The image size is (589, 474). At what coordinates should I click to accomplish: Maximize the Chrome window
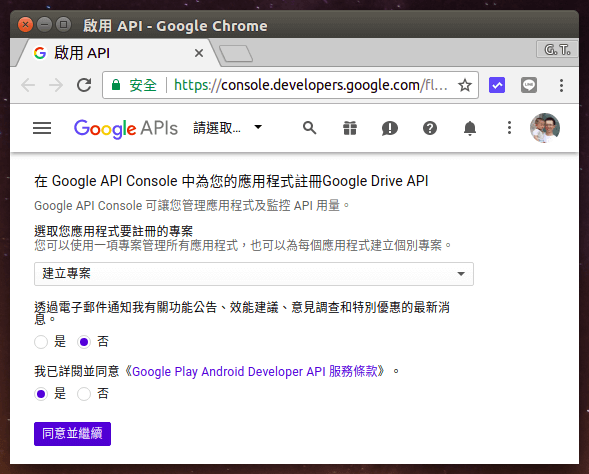pyautogui.click(x=63, y=25)
